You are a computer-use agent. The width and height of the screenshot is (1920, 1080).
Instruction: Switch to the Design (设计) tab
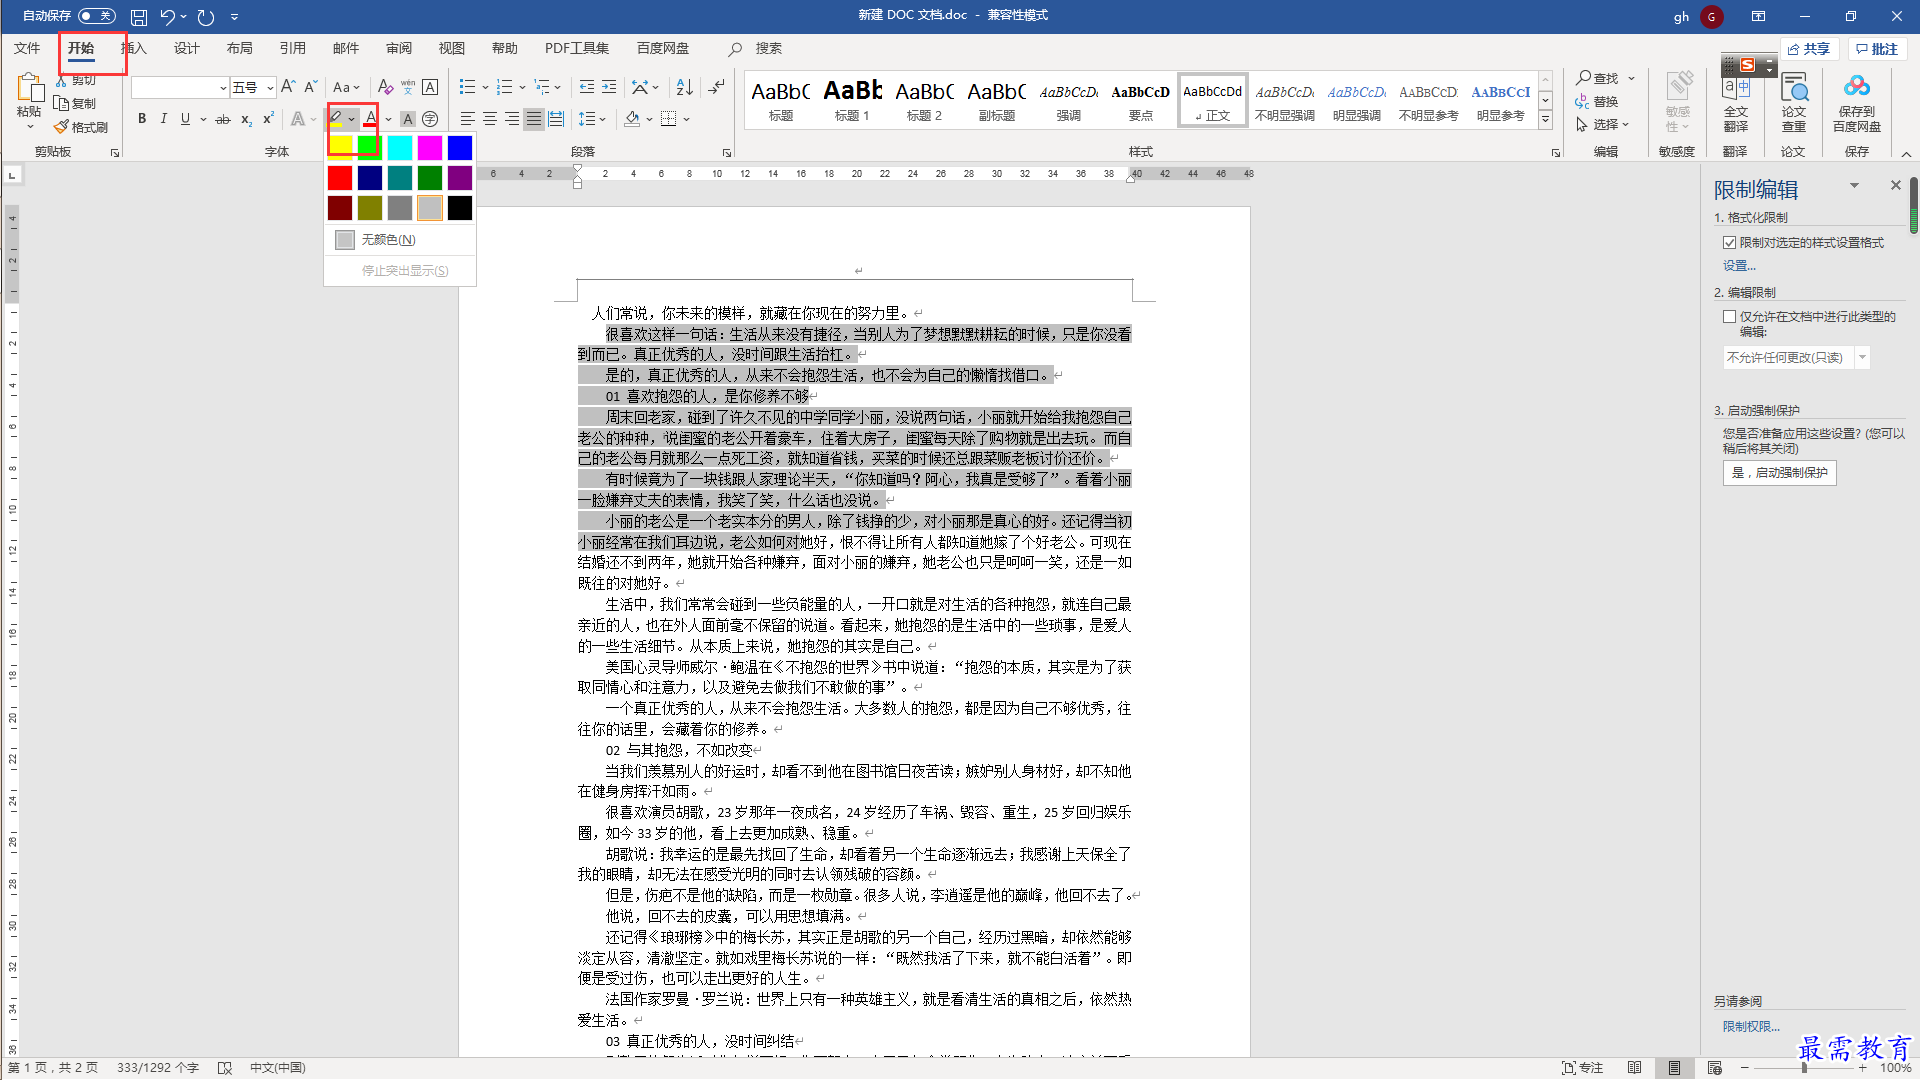187,48
